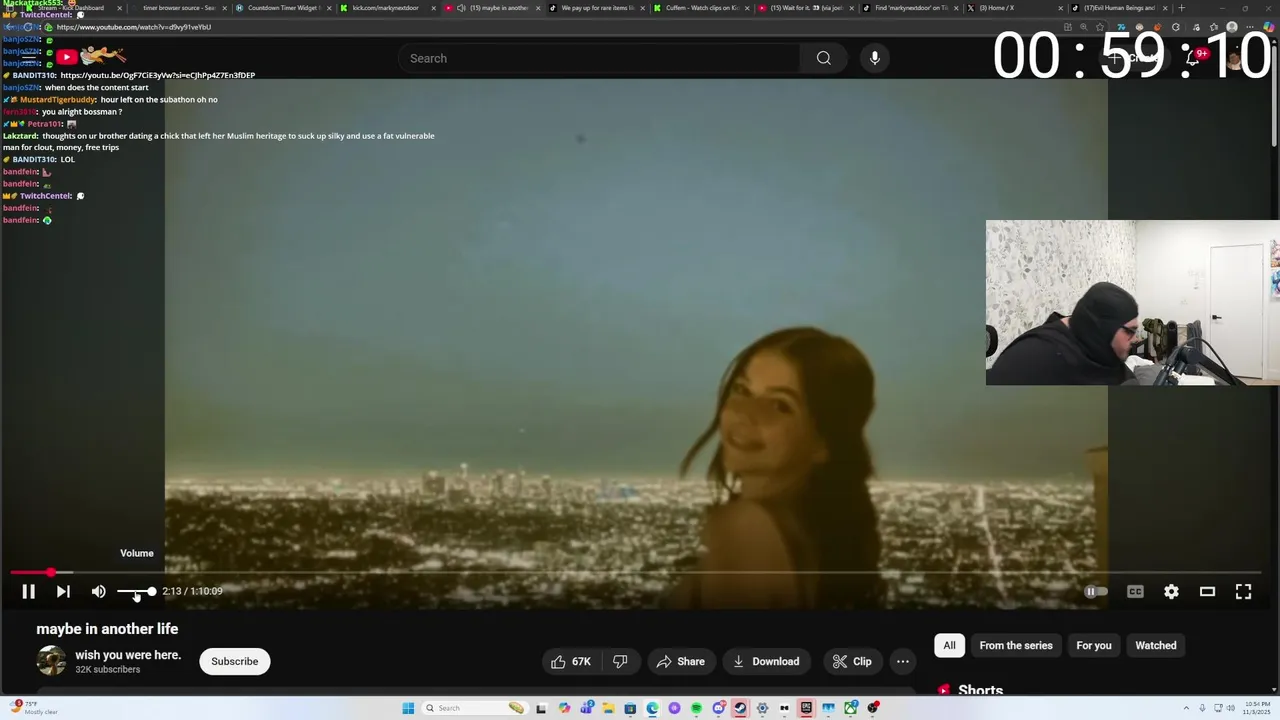This screenshot has width=1280, height=720.
Task: Open BANDIT310's youtu.be chat link
Action: [x=157, y=75]
